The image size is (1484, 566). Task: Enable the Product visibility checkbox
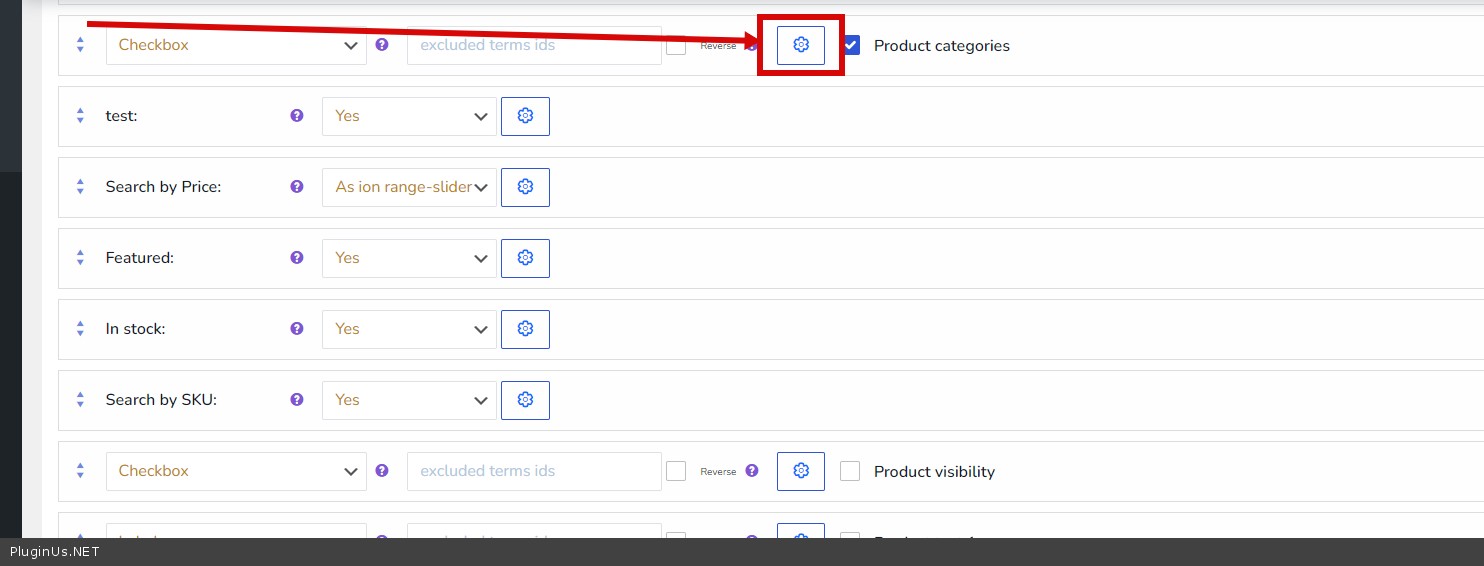[x=850, y=471]
